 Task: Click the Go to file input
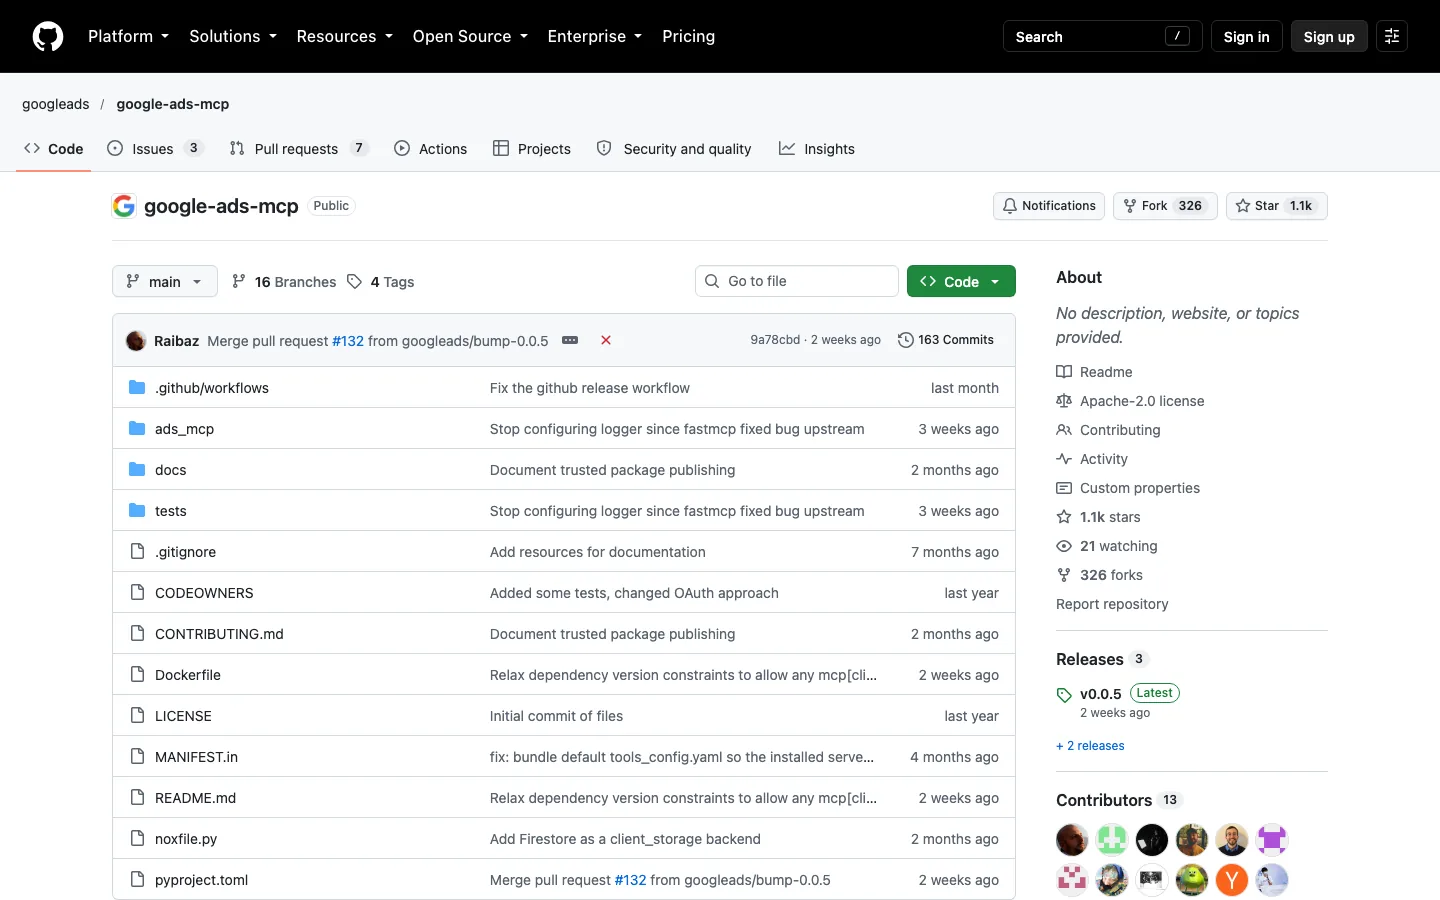(797, 281)
